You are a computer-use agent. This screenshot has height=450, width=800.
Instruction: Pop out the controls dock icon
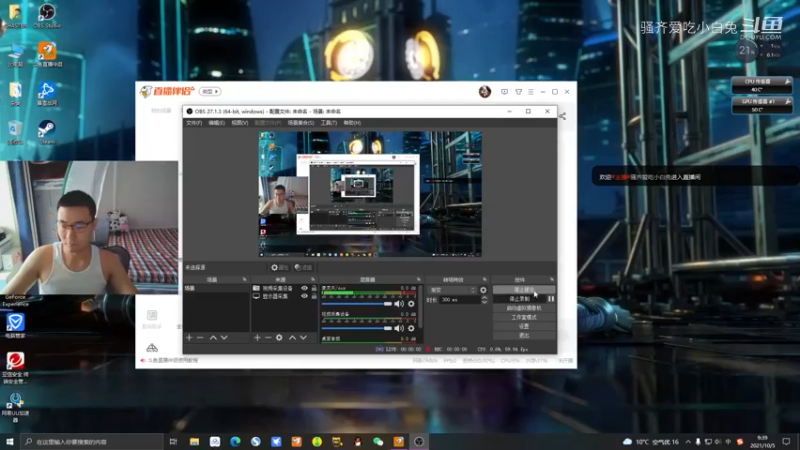coord(552,280)
